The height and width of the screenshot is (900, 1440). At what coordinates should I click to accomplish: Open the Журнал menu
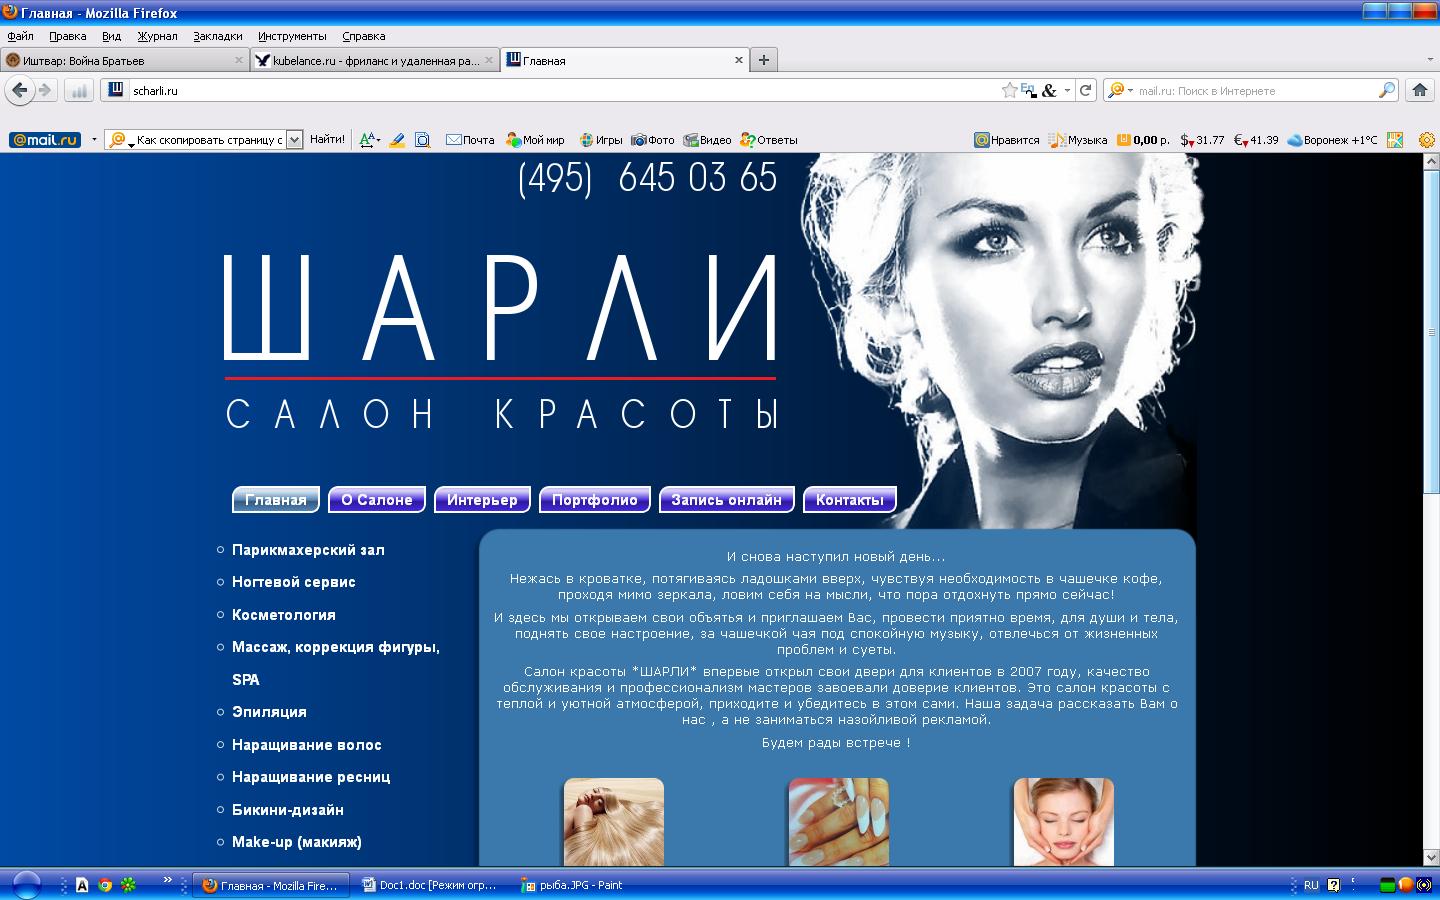coord(157,36)
